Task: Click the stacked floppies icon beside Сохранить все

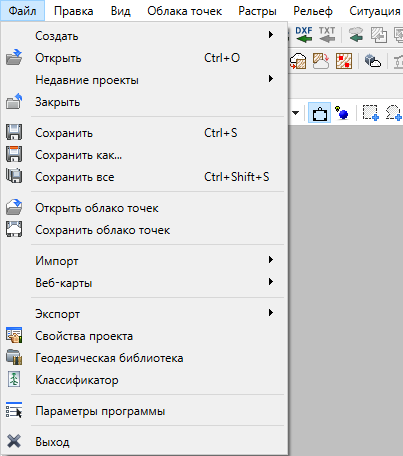Action: pos(14,176)
